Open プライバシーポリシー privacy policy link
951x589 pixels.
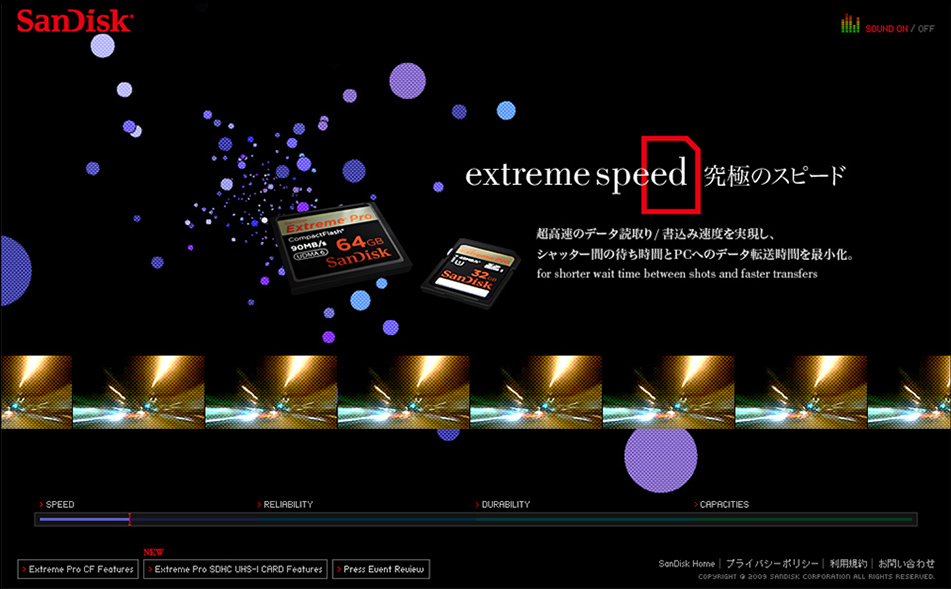click(772, 564)
